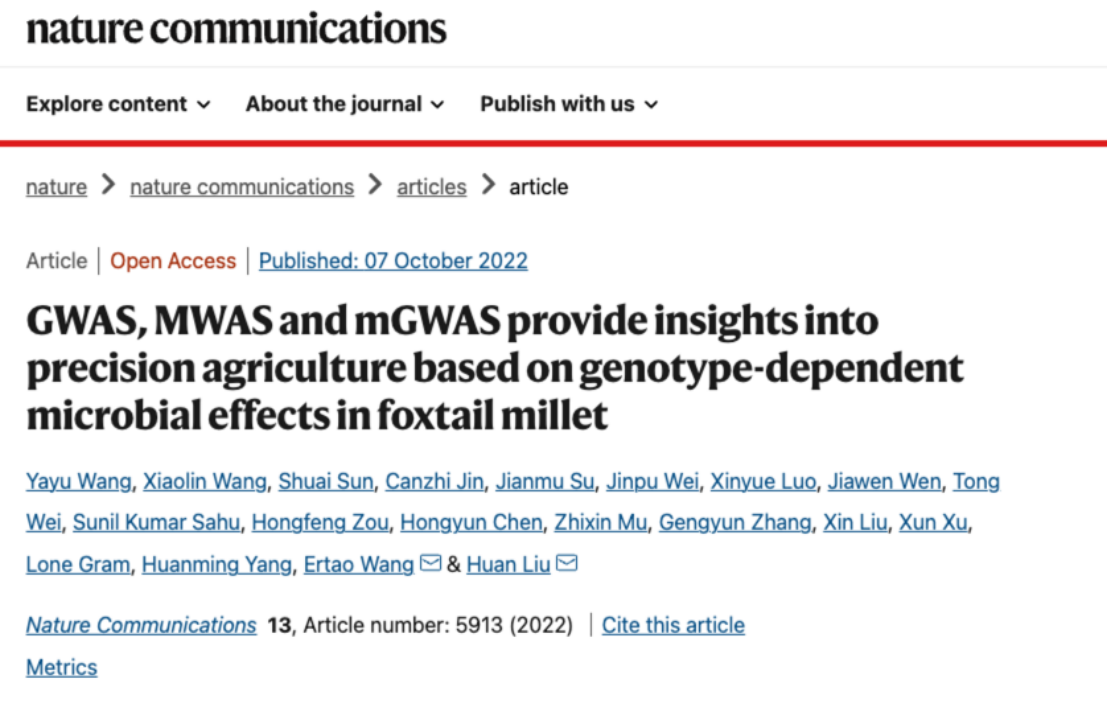Click the email envelope icon beside Ertao Wang

(x=431, y=563)
